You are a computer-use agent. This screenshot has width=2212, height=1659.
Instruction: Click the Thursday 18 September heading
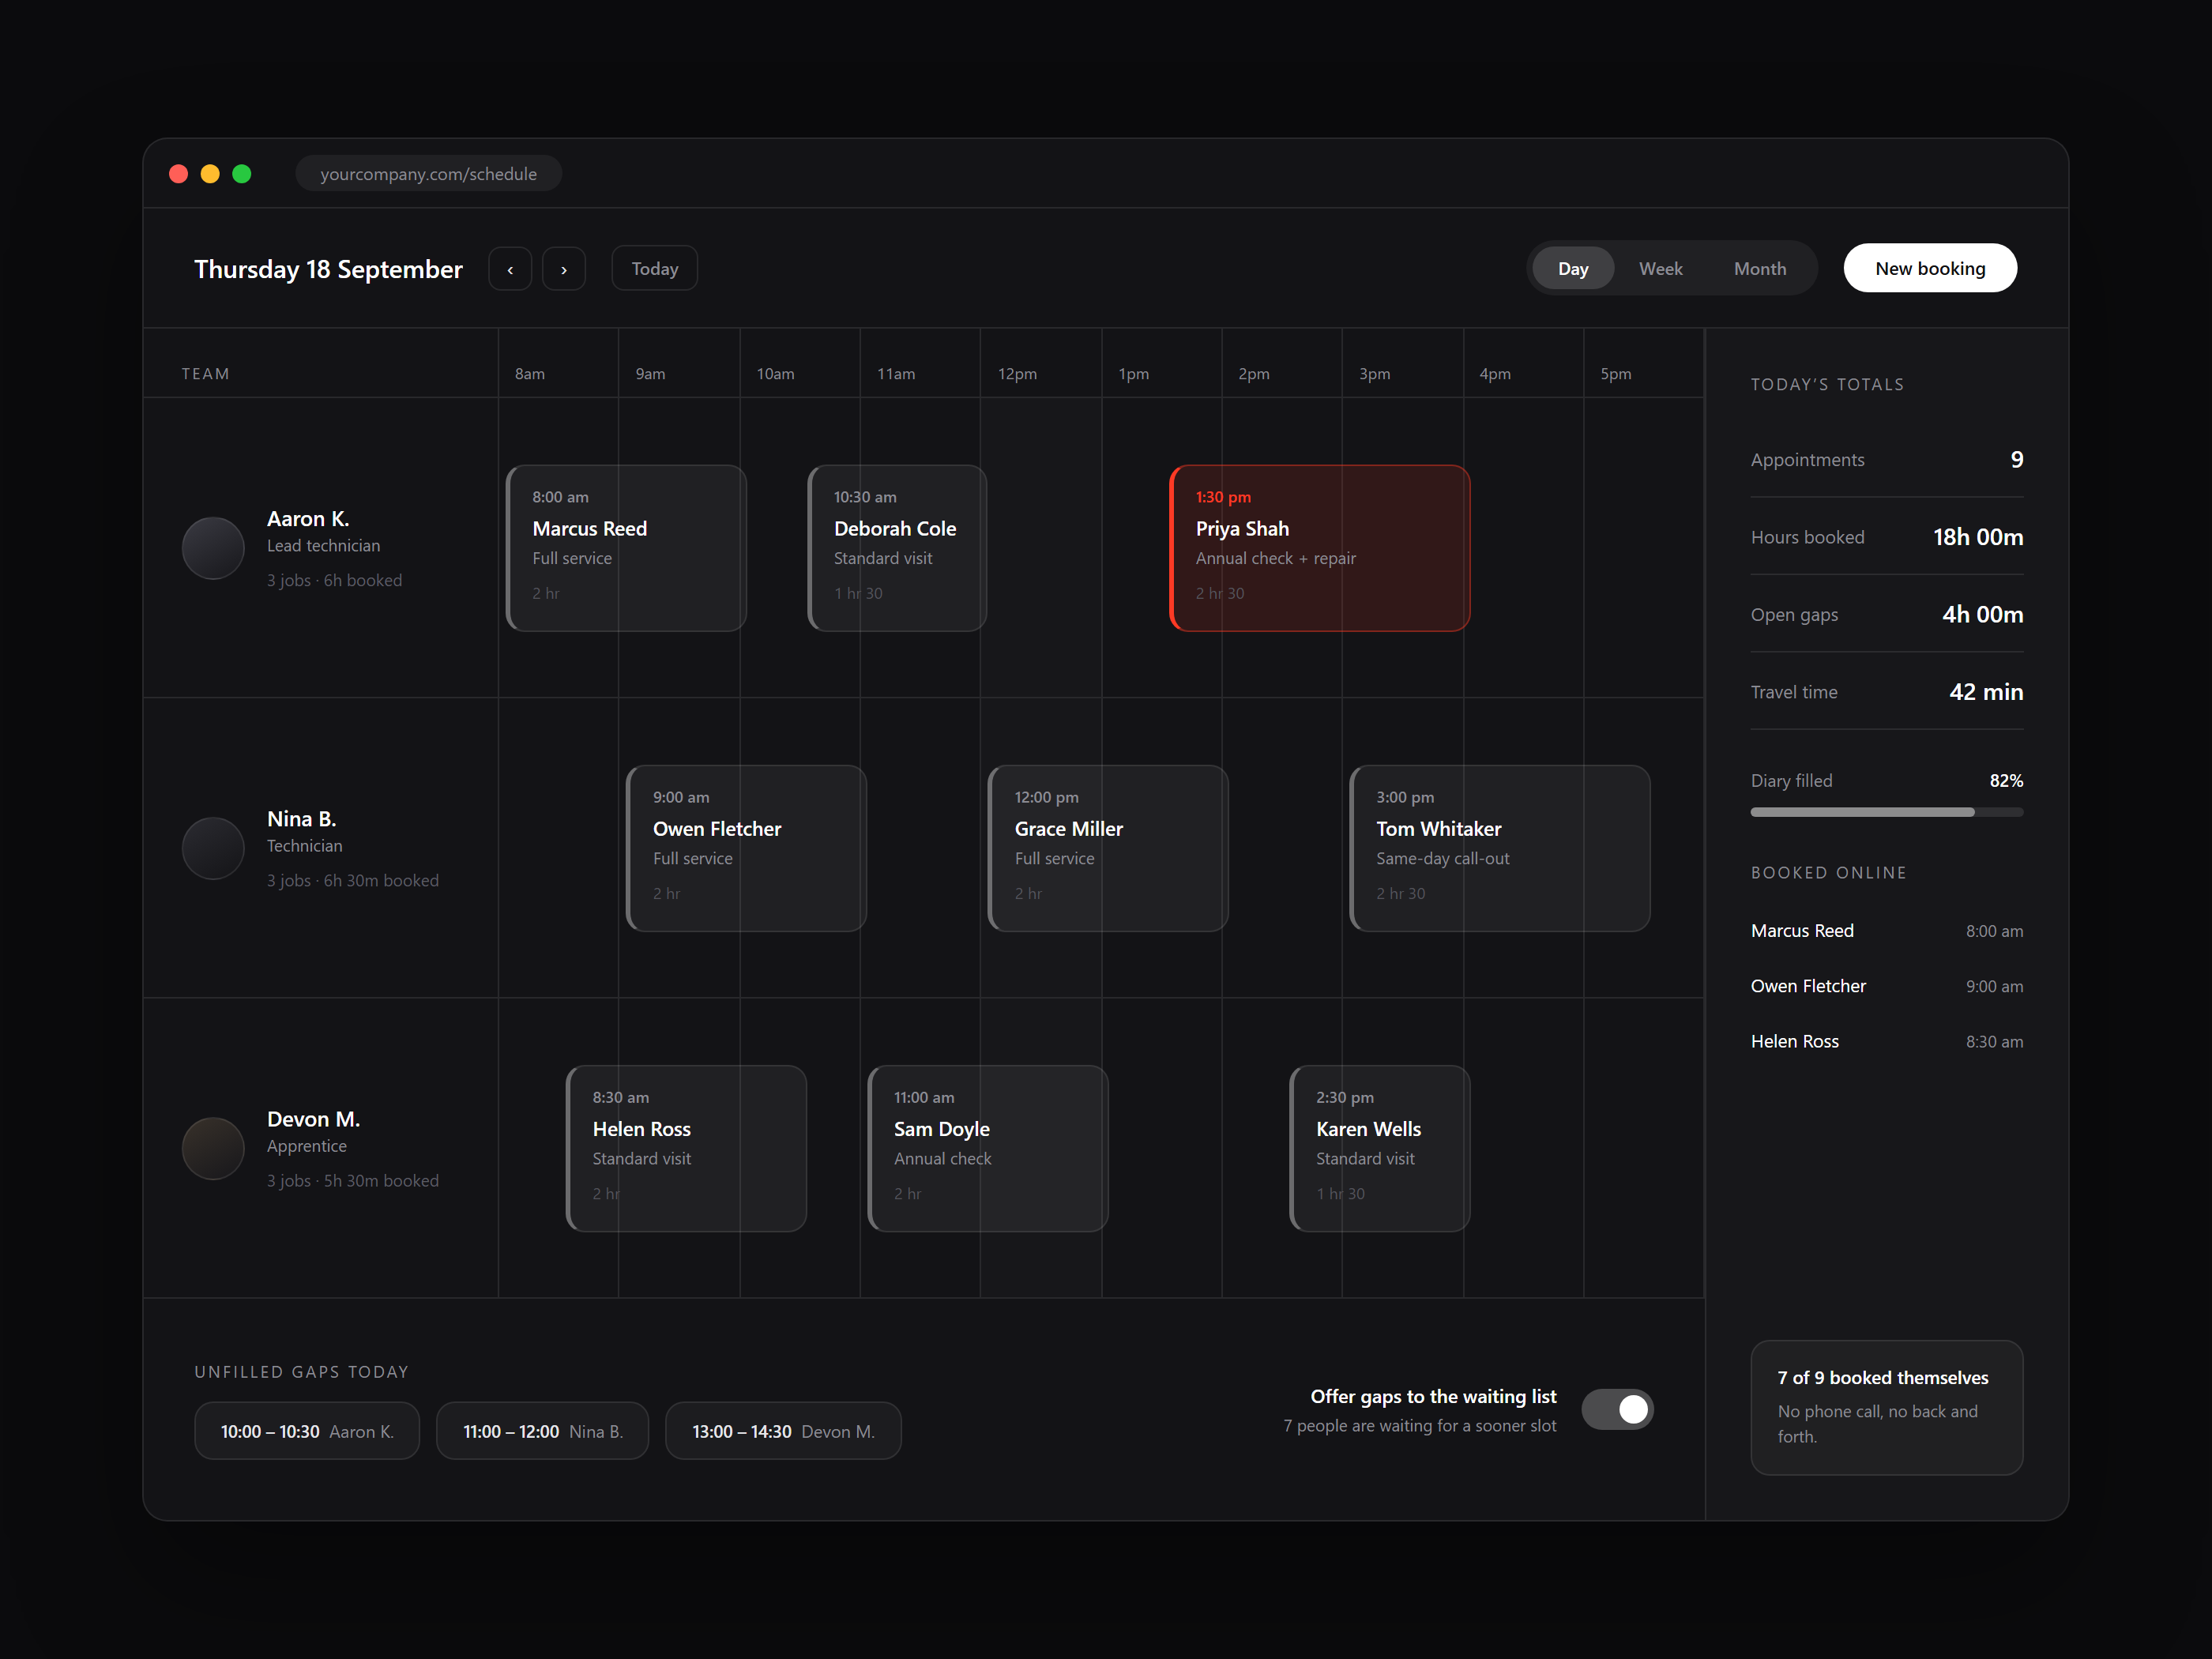(x=328, y=269)
